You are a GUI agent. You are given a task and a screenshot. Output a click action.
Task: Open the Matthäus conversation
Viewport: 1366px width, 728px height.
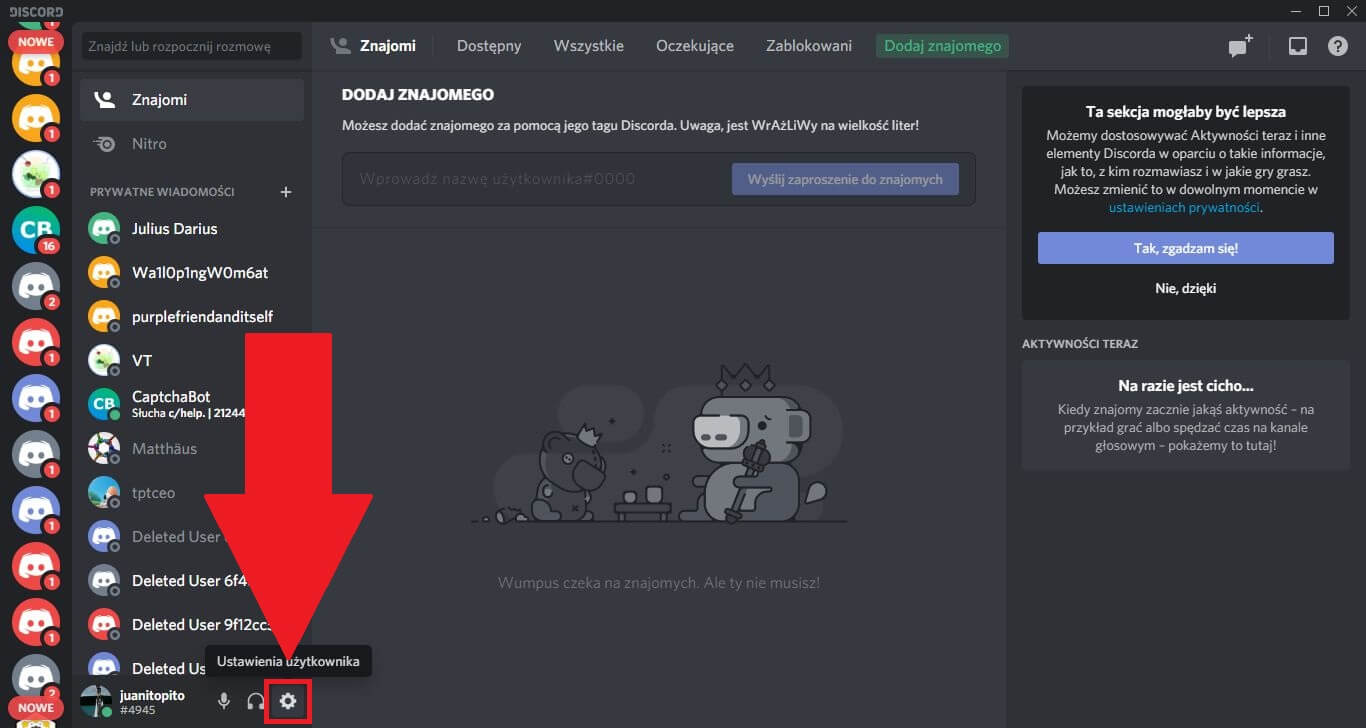[x=192, y=449]
